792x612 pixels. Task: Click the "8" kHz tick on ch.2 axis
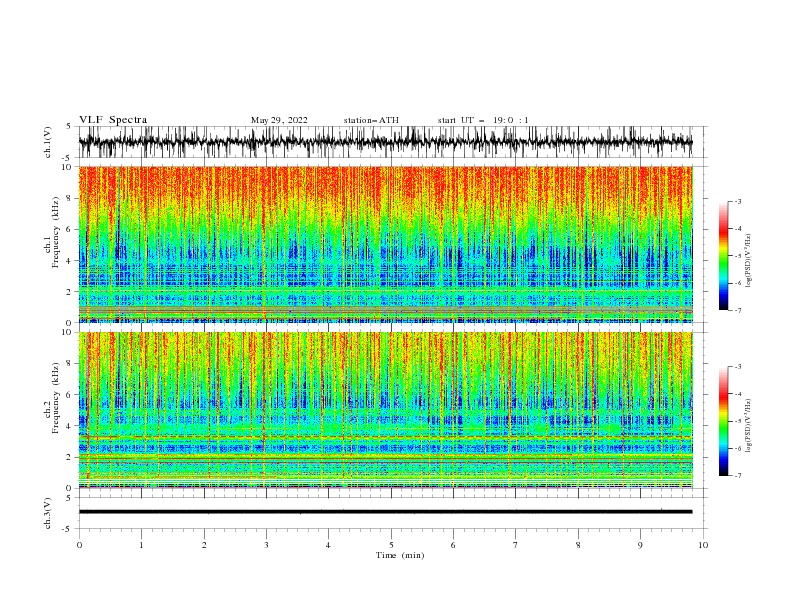[x=70, y=364]
